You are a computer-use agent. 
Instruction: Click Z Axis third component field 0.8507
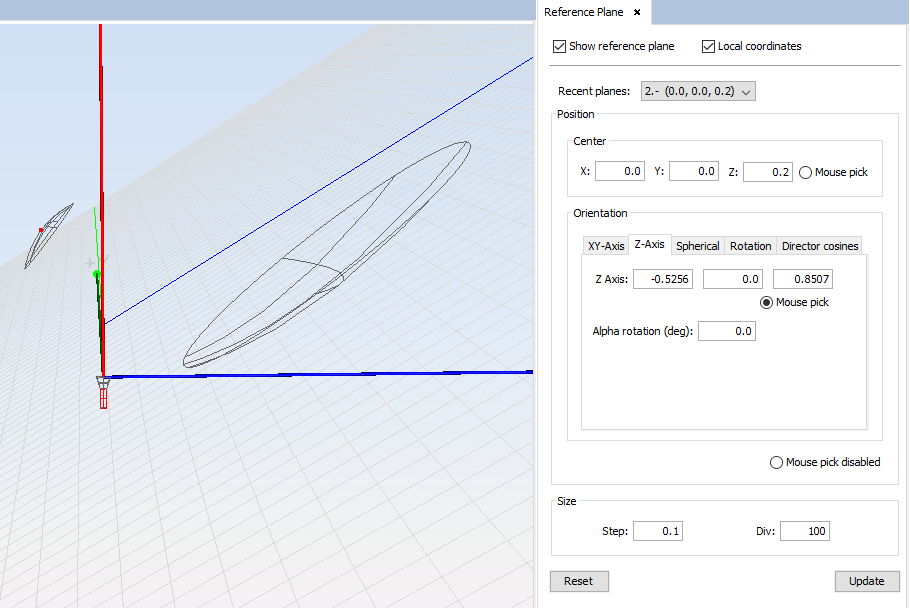803,279
